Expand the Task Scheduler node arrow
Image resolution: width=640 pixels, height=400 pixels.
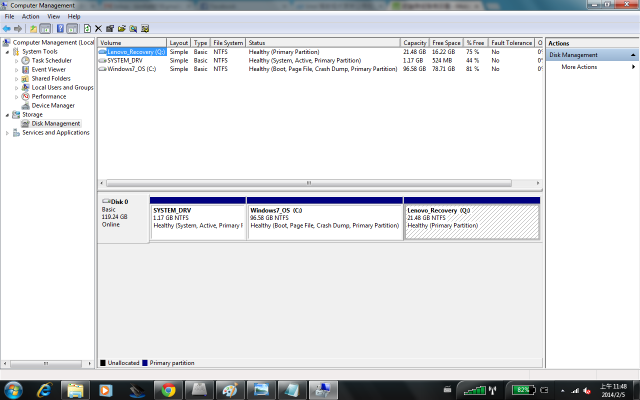coord(17,61)
